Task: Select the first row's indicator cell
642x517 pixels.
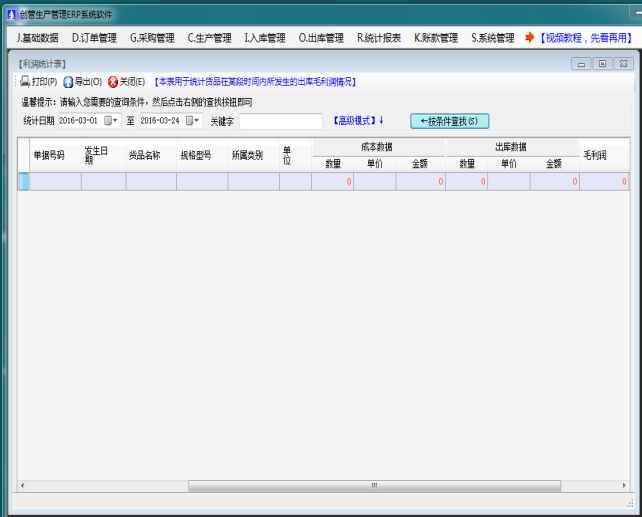Action: pos(23,181)
